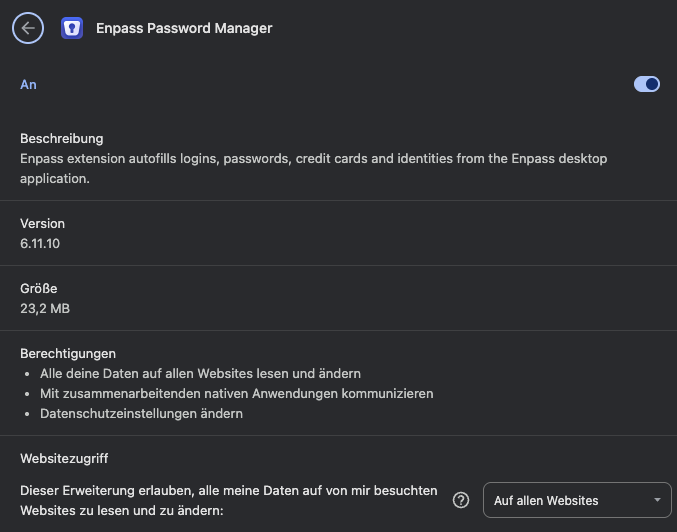Click the "Größe" label

pyautogui.click(x=39, y=289)
